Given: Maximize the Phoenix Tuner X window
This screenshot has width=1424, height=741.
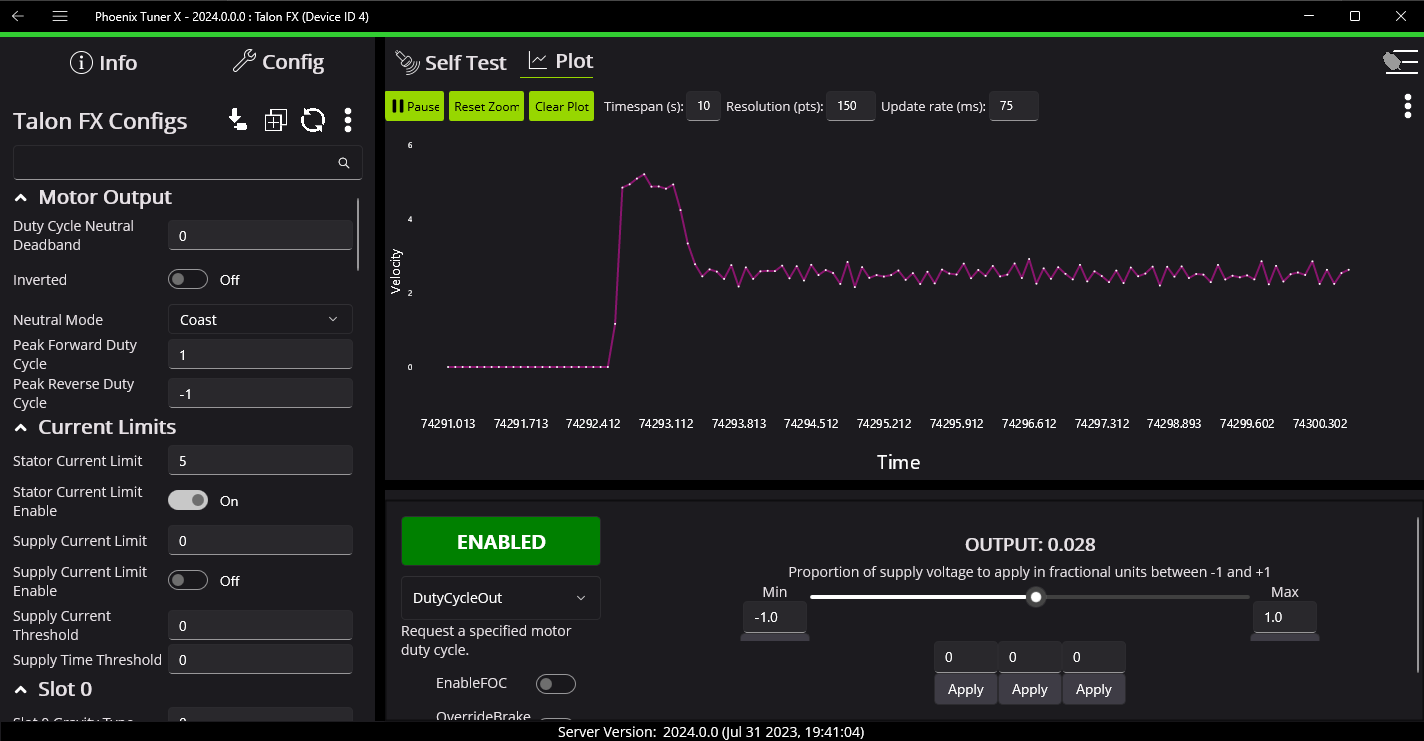Looking at the screenshot, I should click(1355, 16).
